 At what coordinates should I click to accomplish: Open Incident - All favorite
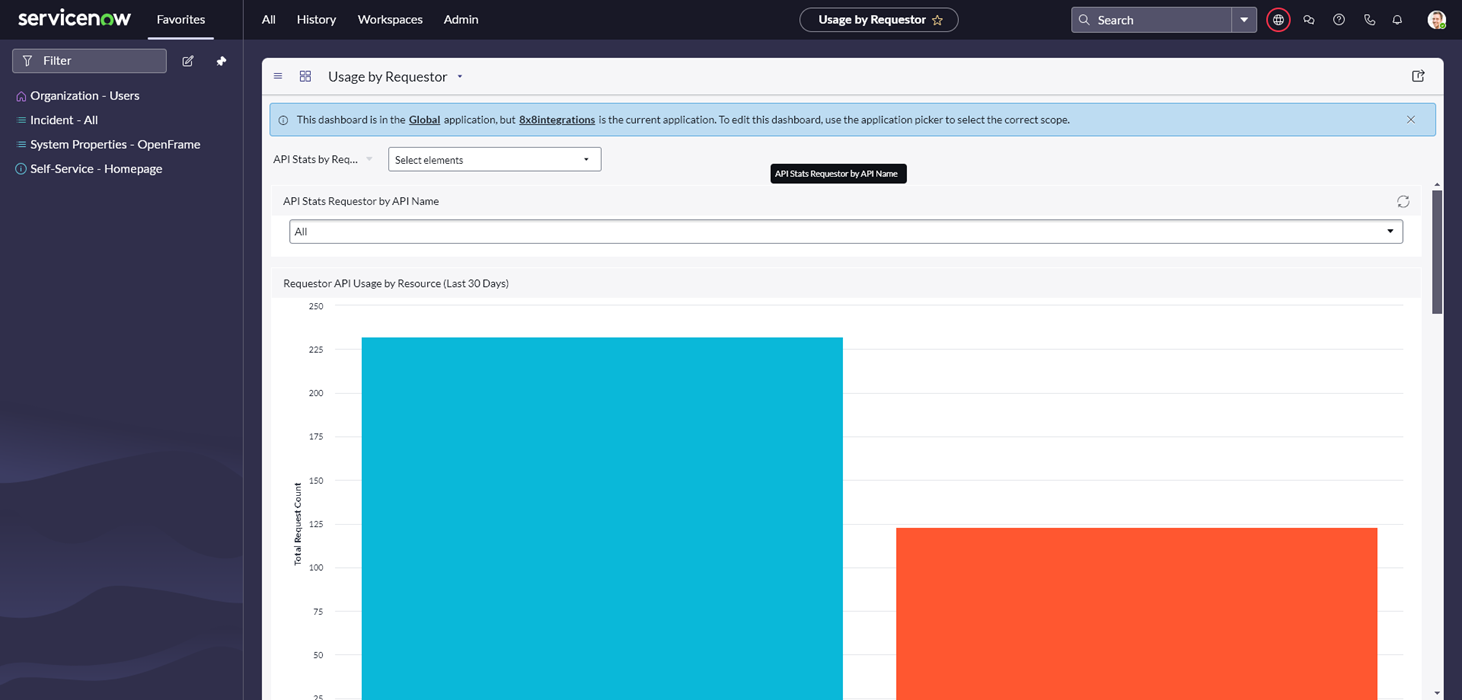[64, 120]
